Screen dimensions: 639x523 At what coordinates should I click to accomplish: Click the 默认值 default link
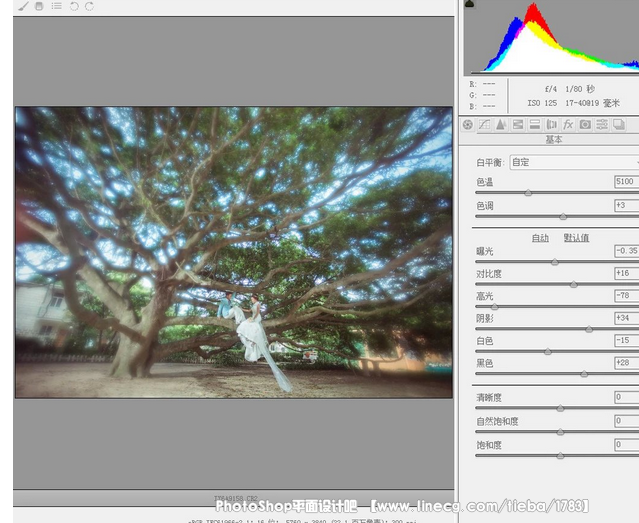click(x=576, y=238)
